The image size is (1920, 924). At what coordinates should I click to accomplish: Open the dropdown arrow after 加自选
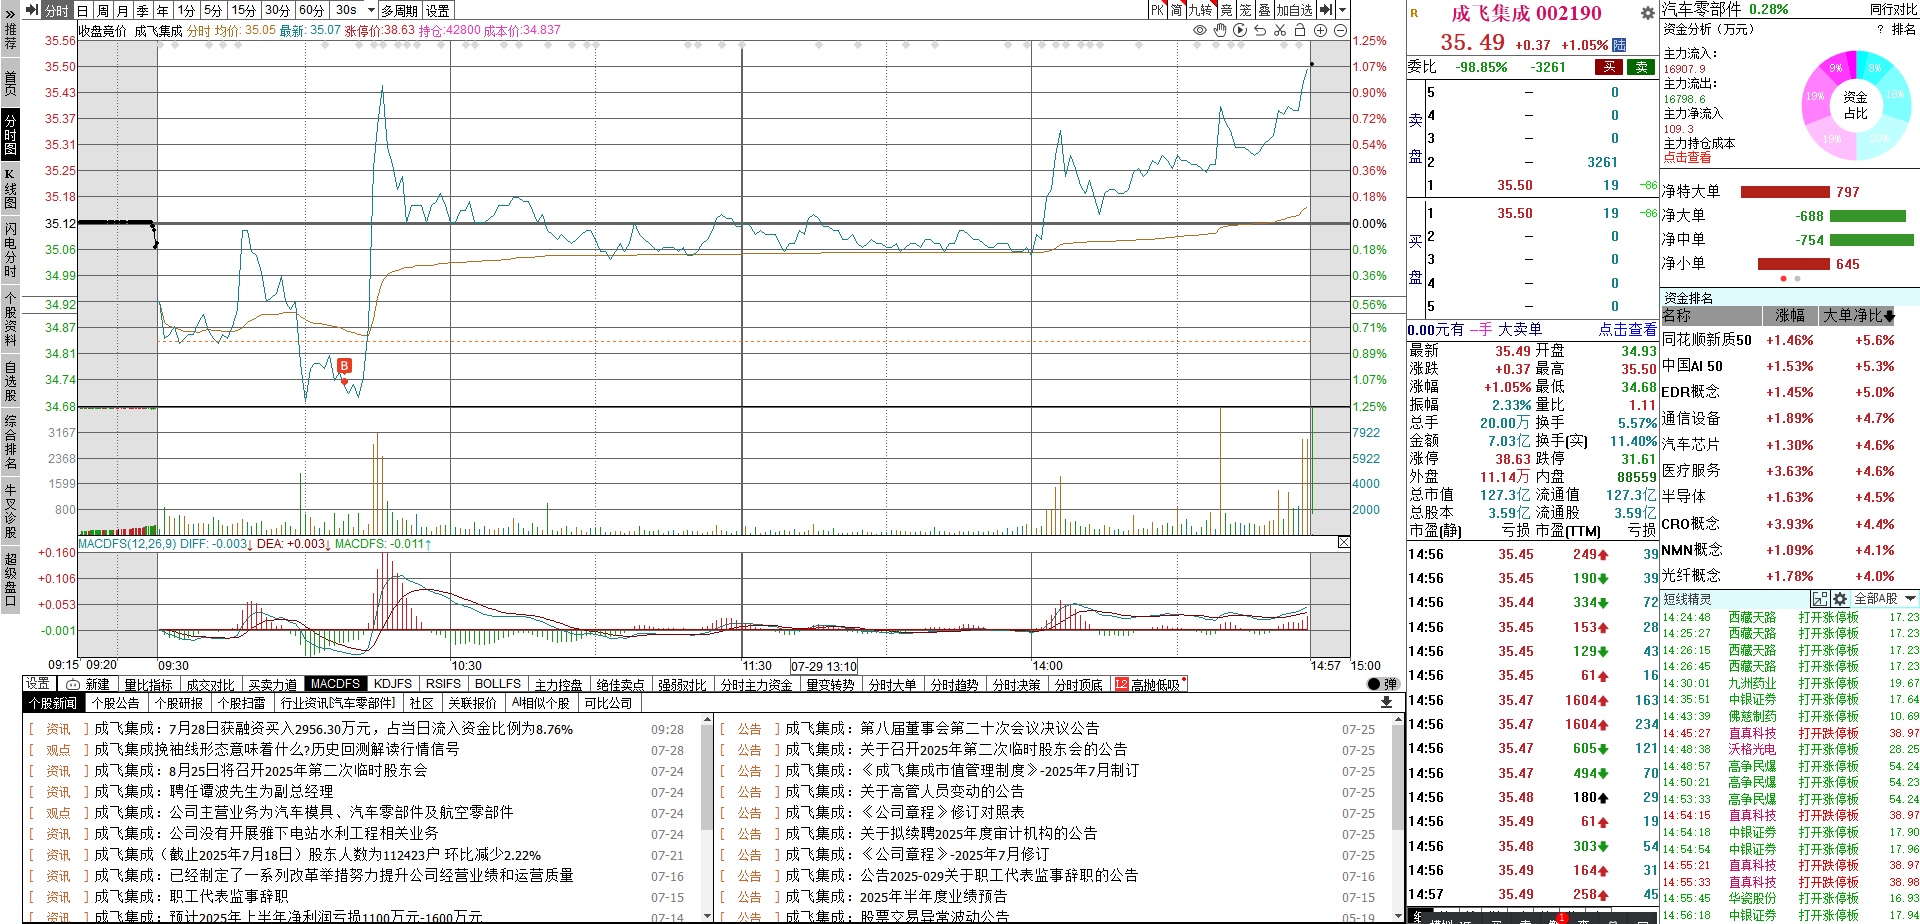point(1342,10)
